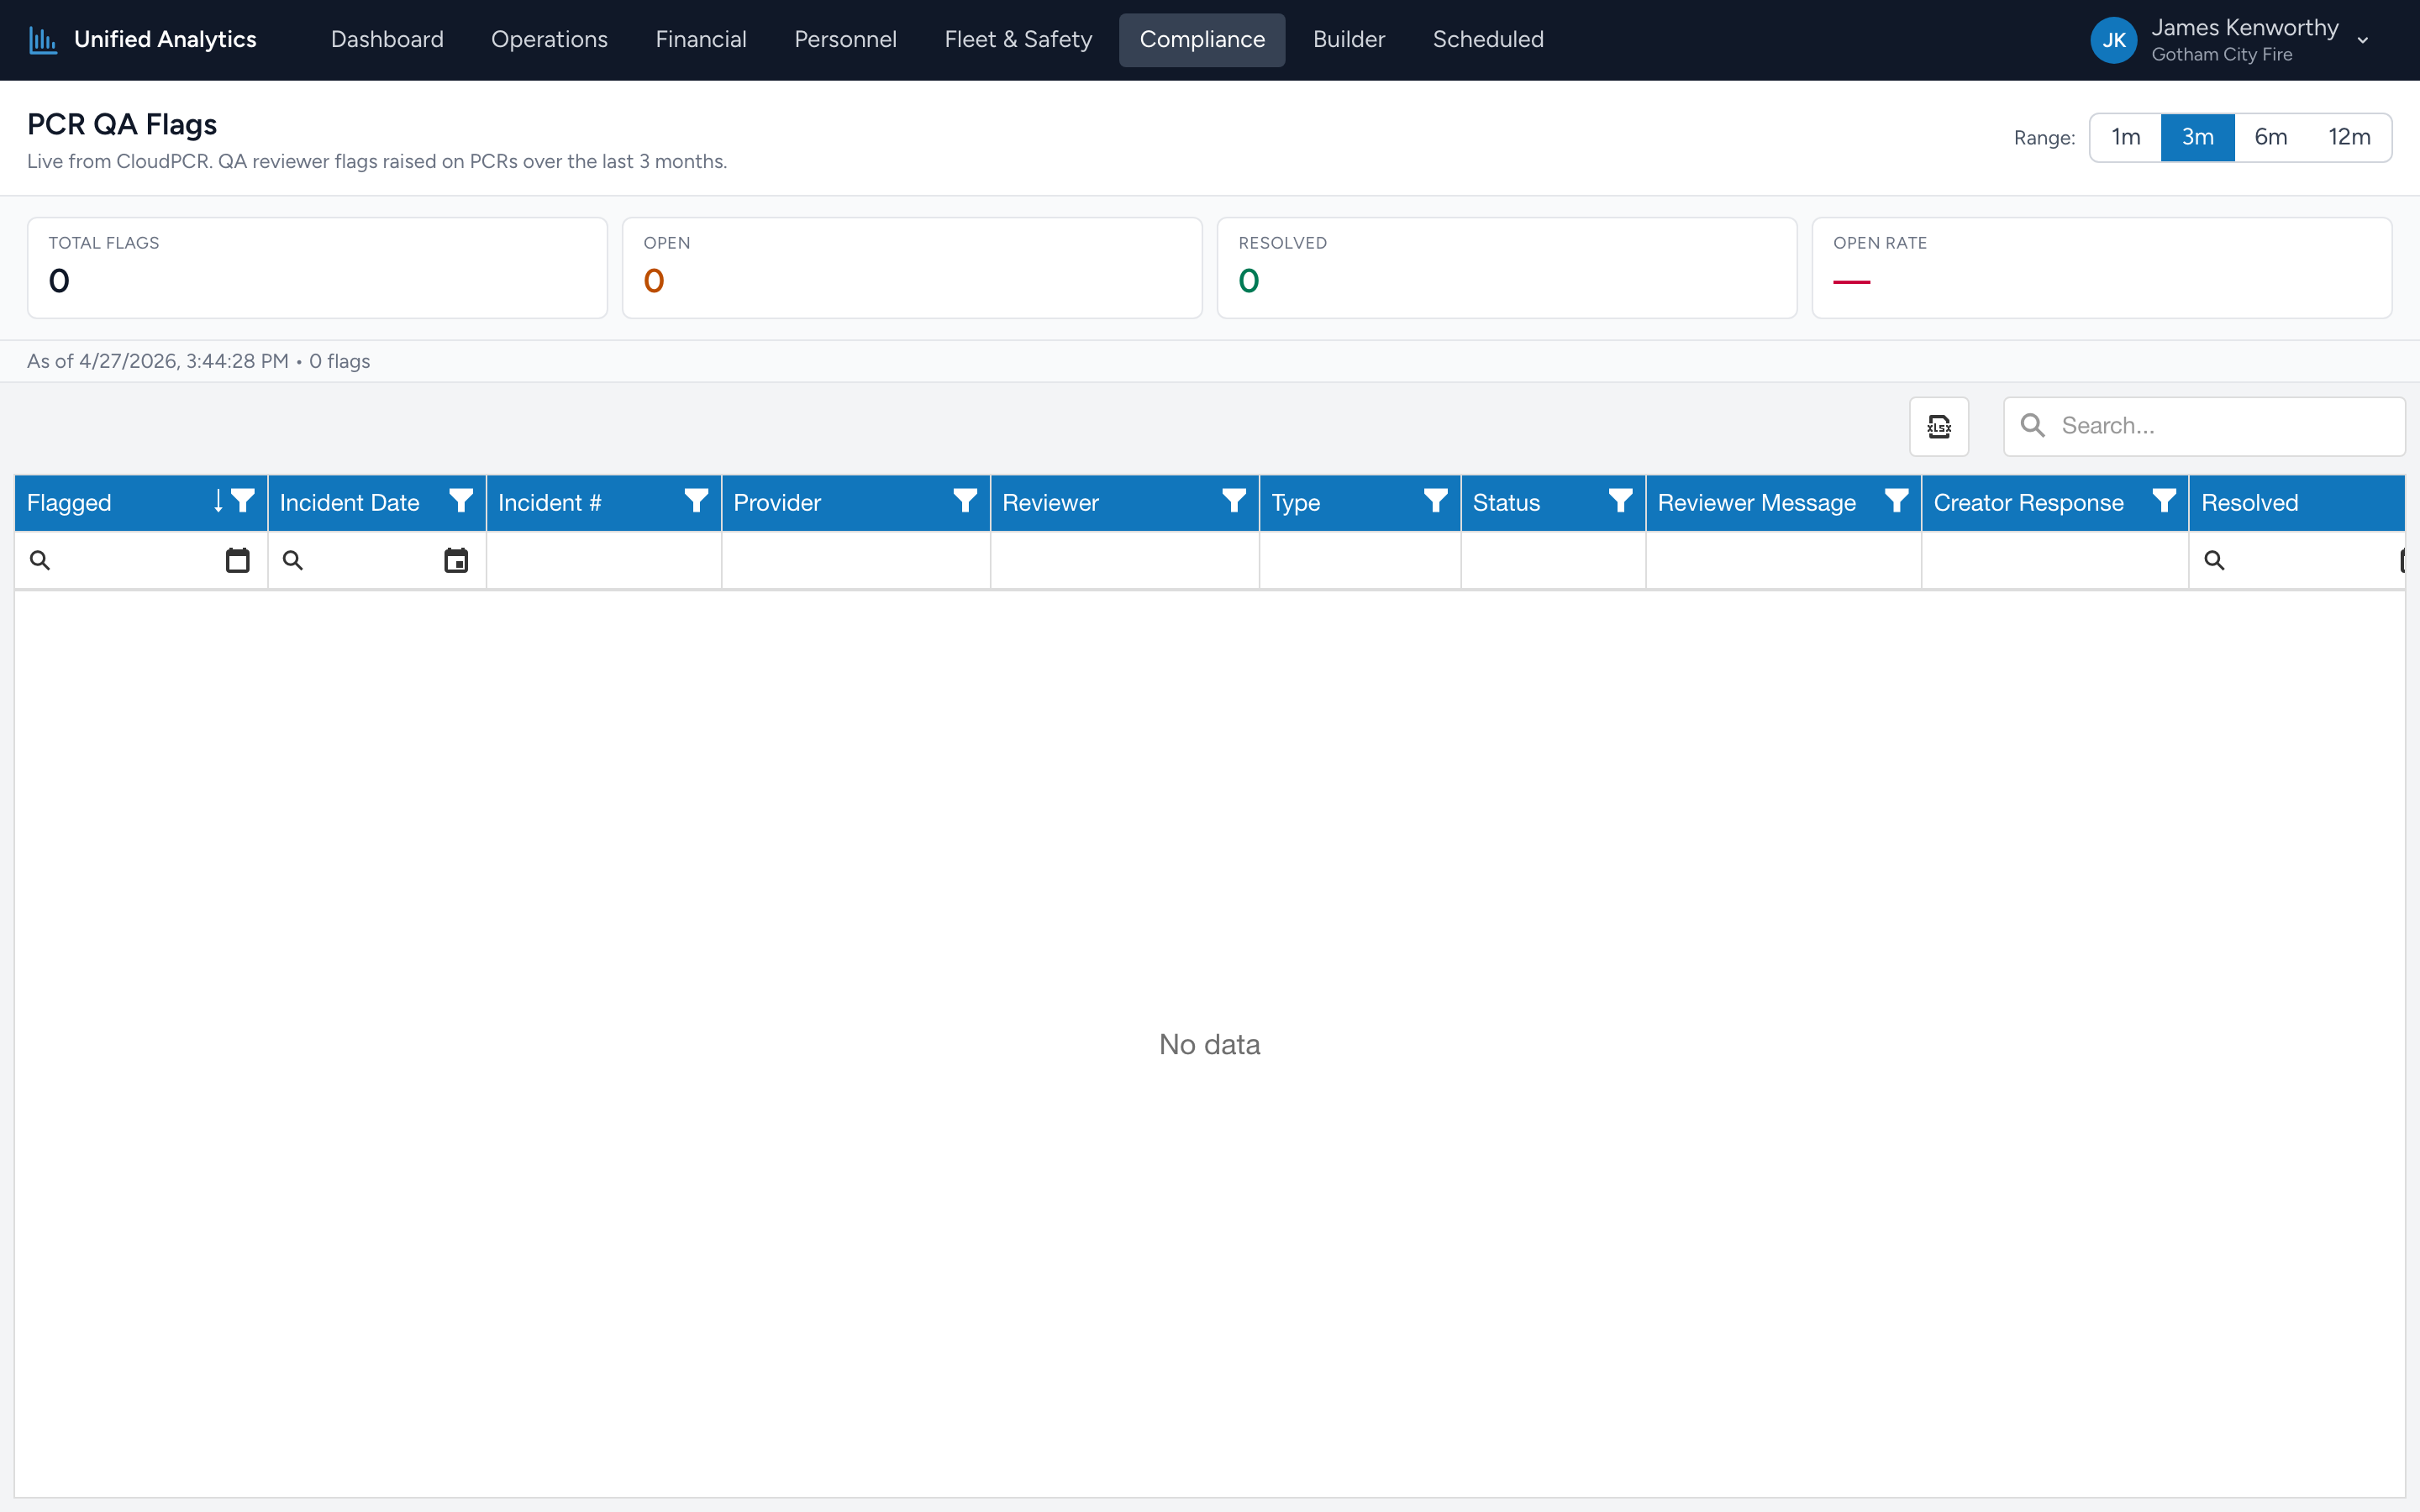This screenshot has width=2420, height=1512.
Task: Click the Open Rate summary card
Action: pyautogui.click(x=2102, y=268)
